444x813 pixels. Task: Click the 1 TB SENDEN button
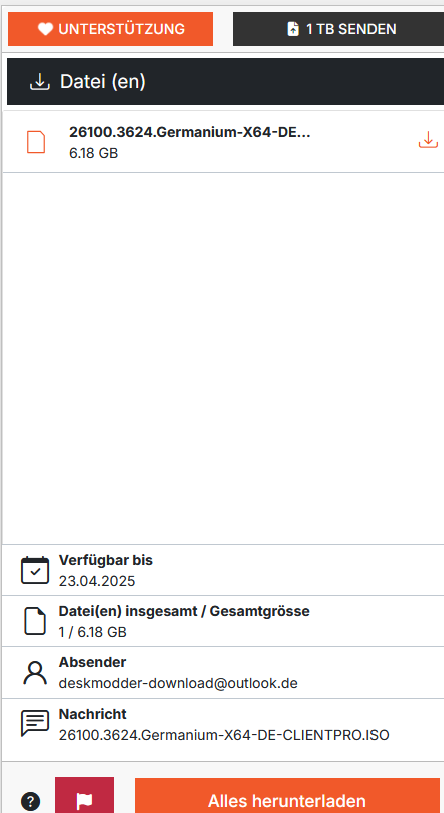pos(338,29)
